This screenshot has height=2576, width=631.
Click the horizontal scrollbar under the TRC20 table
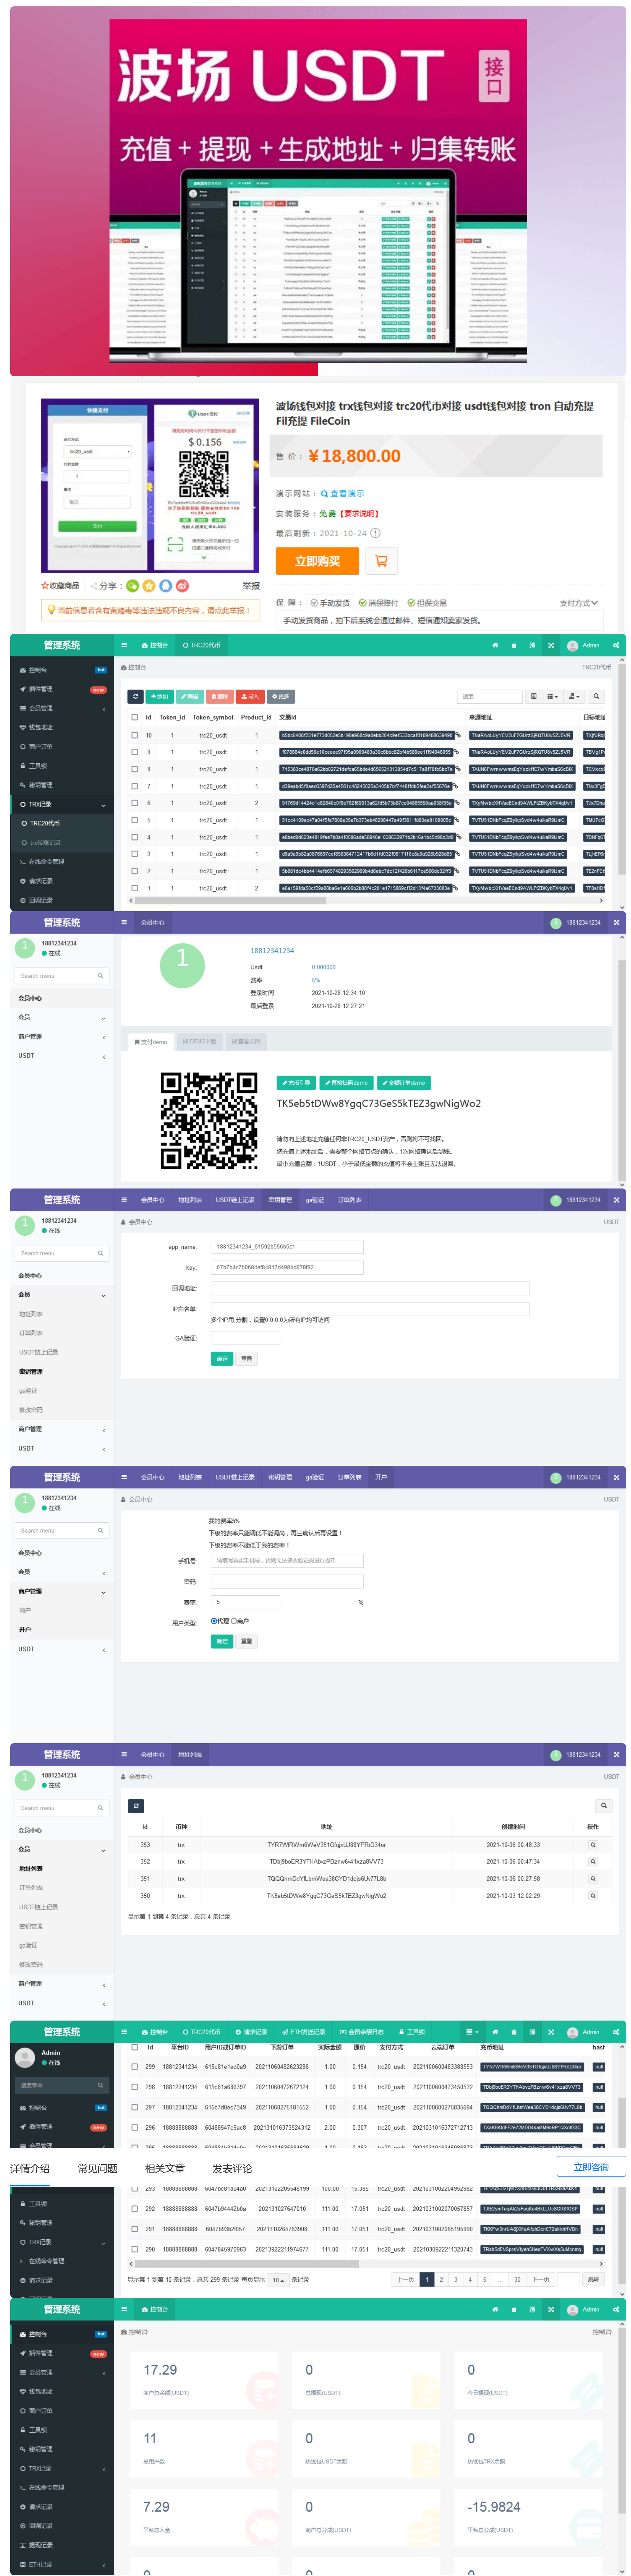coord(230,900)
